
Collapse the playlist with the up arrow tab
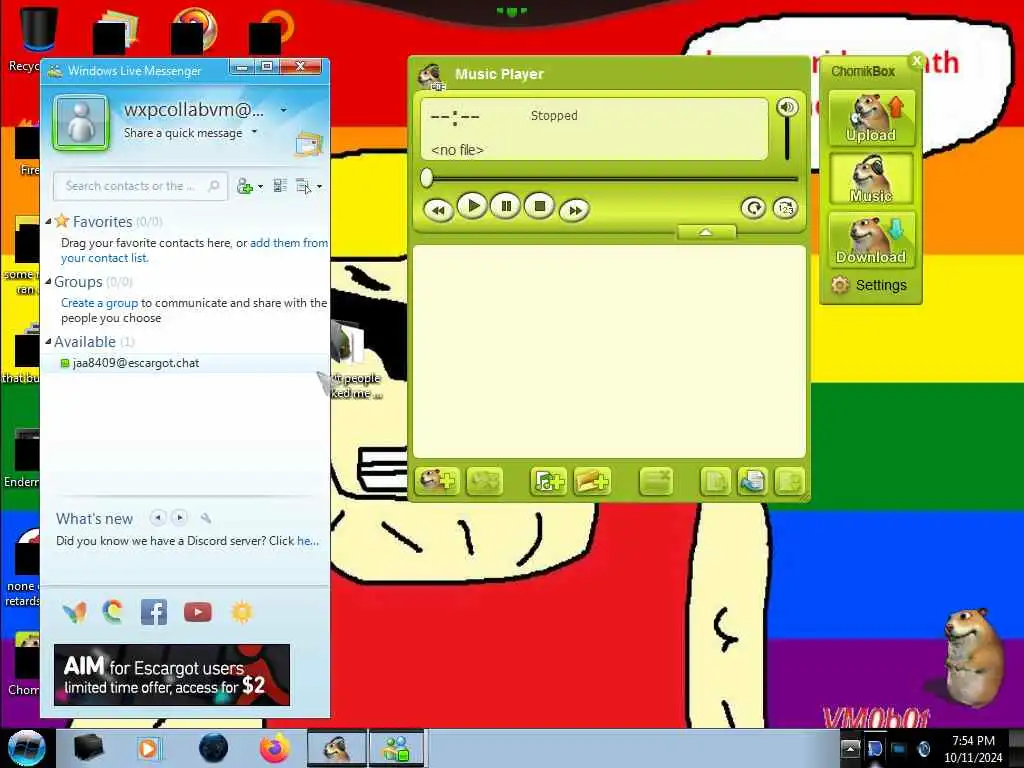(706, 232)
